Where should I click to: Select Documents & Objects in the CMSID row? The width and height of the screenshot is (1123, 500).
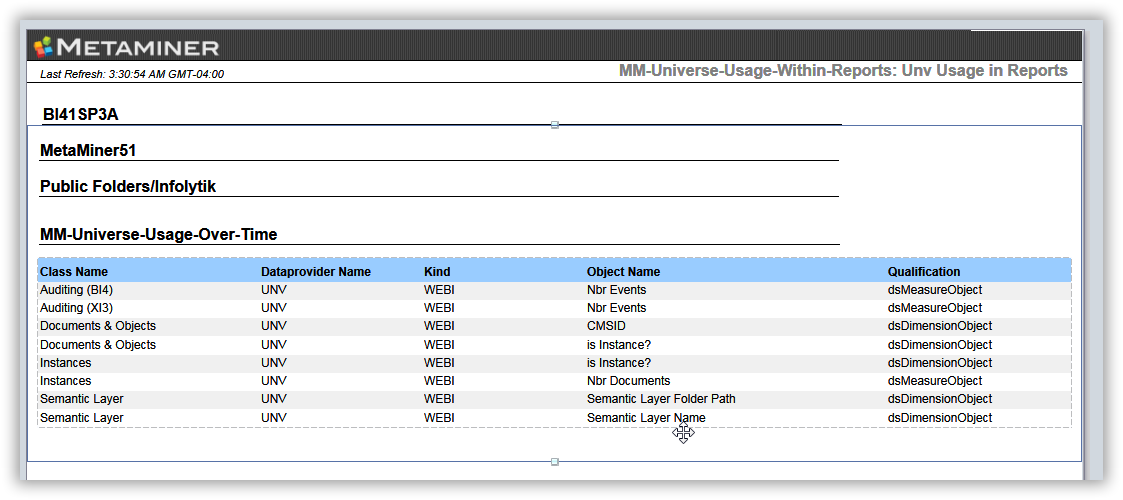(x=98, y=326)
